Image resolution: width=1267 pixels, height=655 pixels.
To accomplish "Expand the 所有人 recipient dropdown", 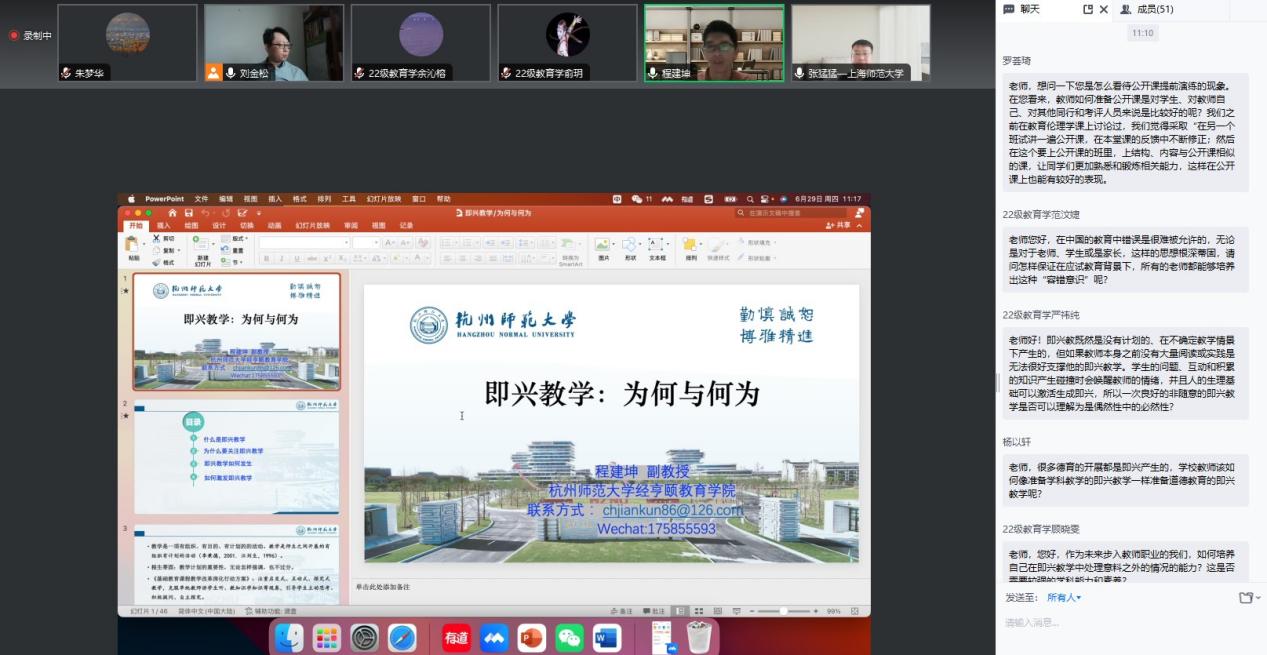I will coord(1064,597).
